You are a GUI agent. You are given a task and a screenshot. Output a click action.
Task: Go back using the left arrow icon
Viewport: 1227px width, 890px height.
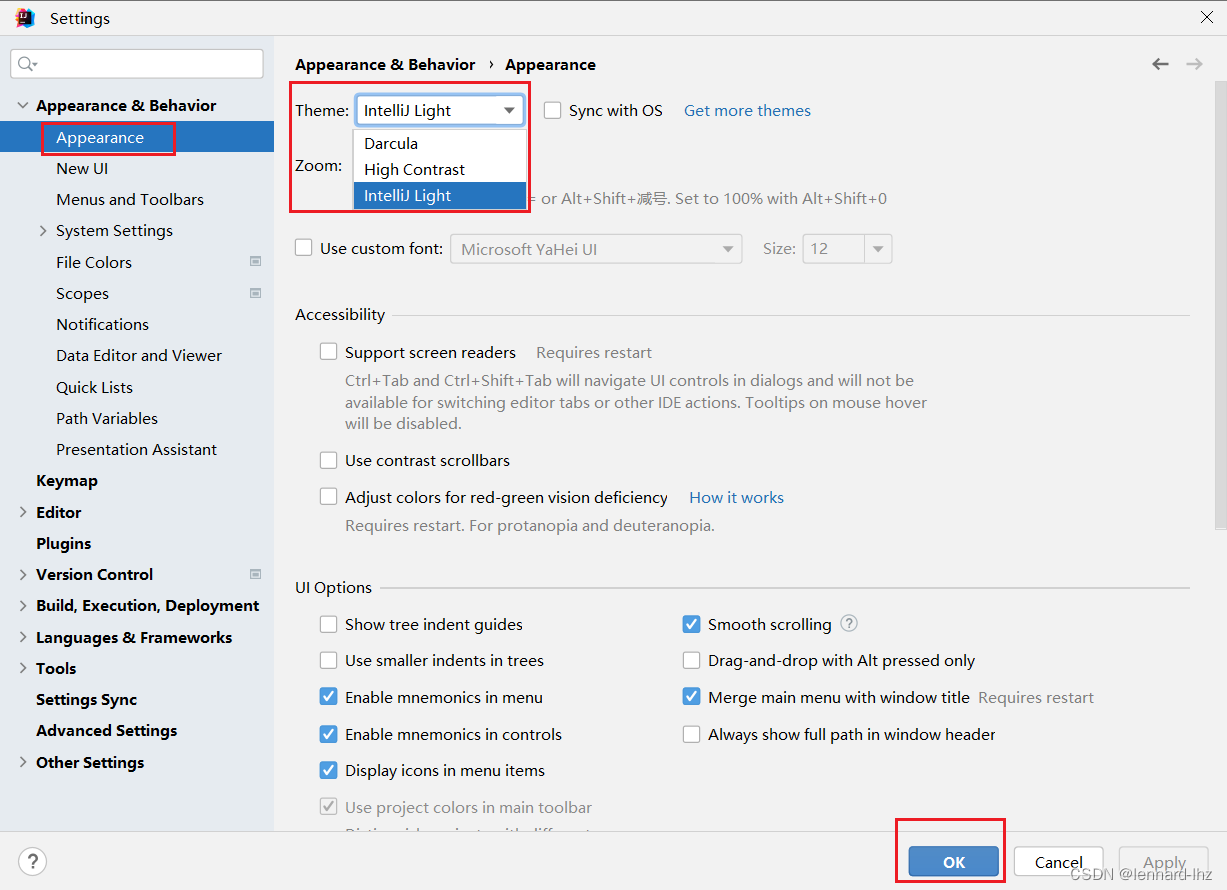click(1160, 64)
